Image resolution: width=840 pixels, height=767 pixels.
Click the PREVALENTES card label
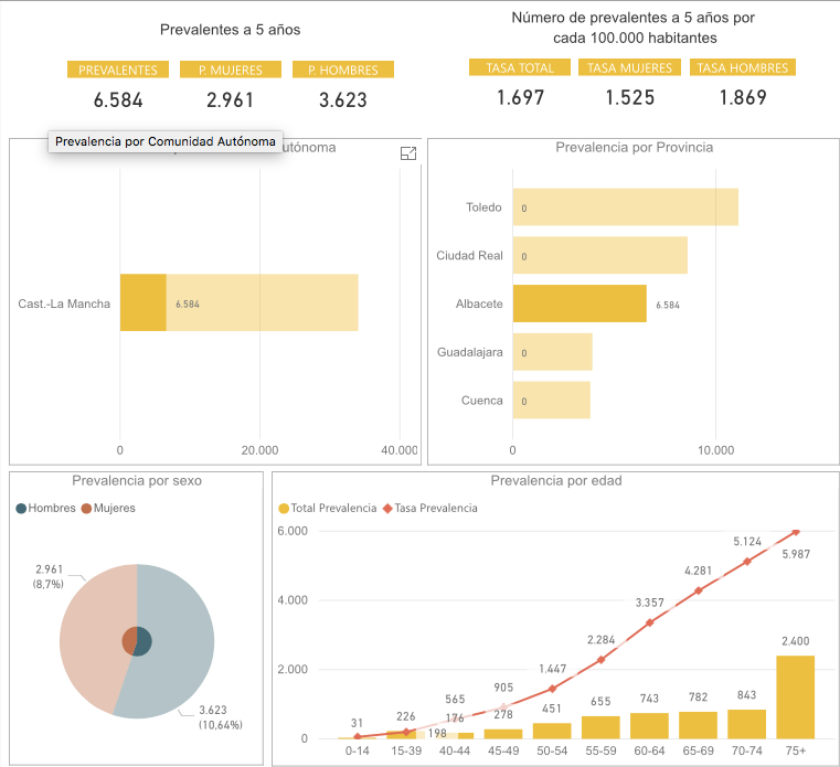pos(118,70)
